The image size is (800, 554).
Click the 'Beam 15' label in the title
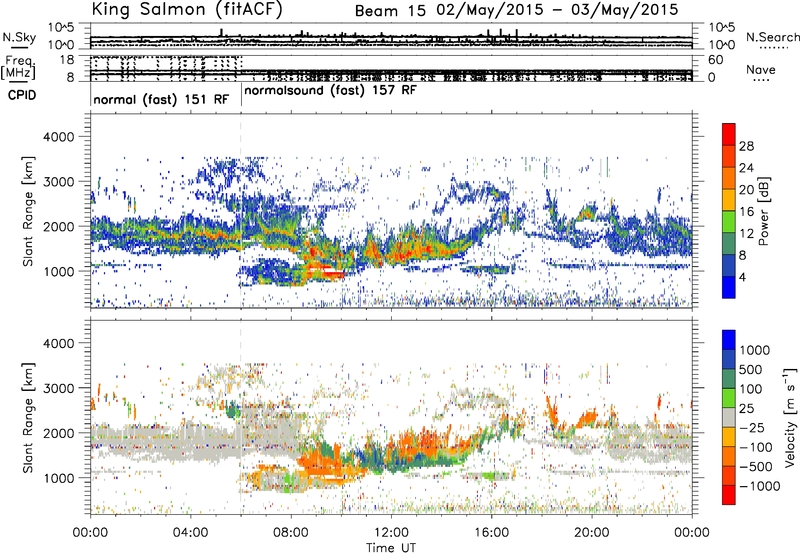(390, 11)
